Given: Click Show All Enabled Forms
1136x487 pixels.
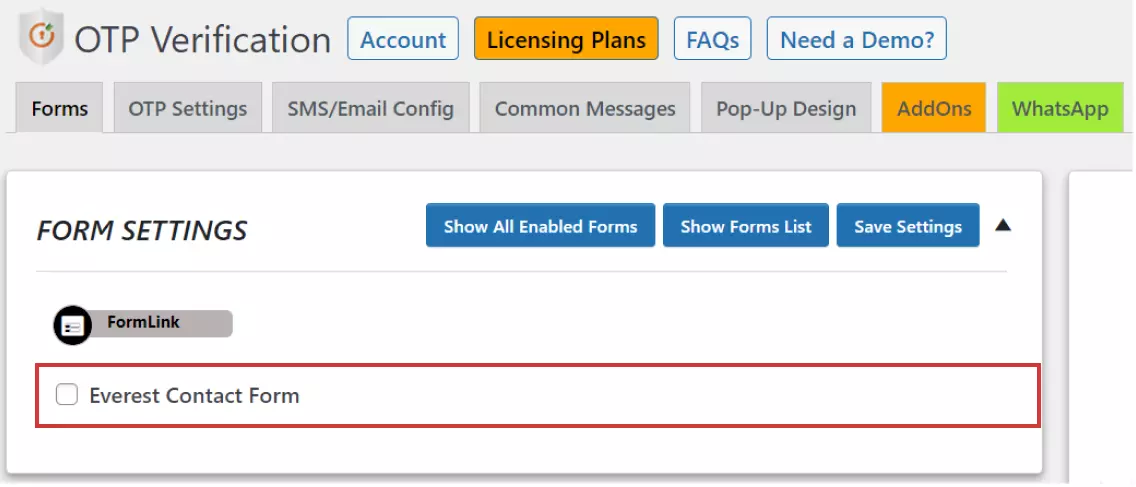Looking at the screenshot, I should (x=540, y=225).
